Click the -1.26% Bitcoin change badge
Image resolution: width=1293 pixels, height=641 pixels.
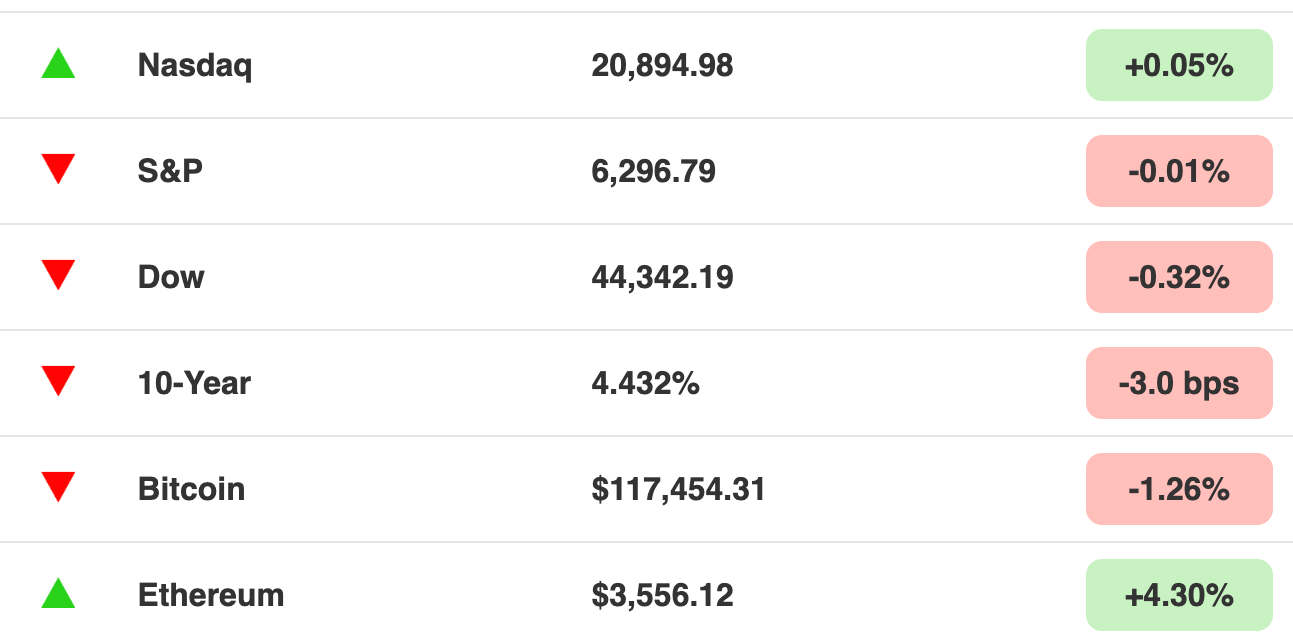(x=1179, y=489)
